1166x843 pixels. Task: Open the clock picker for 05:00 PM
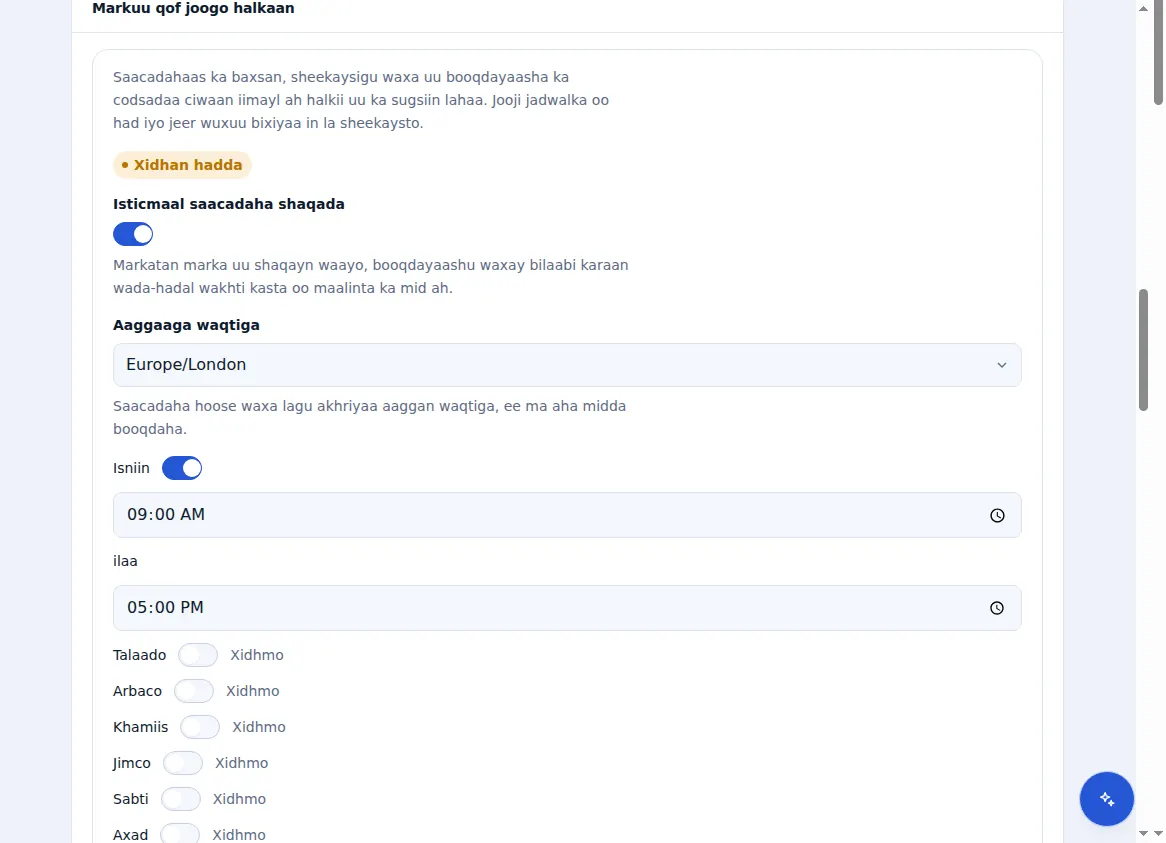point(997,608)
